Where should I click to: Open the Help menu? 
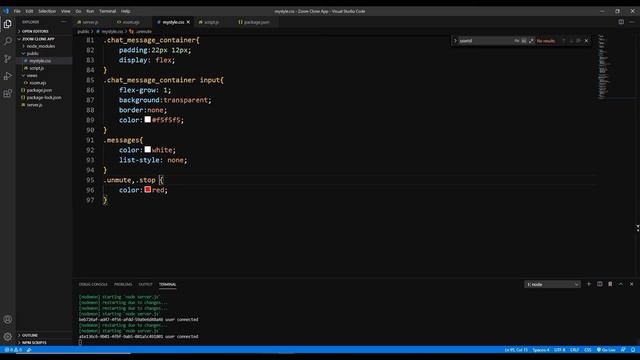click(126, 11)
